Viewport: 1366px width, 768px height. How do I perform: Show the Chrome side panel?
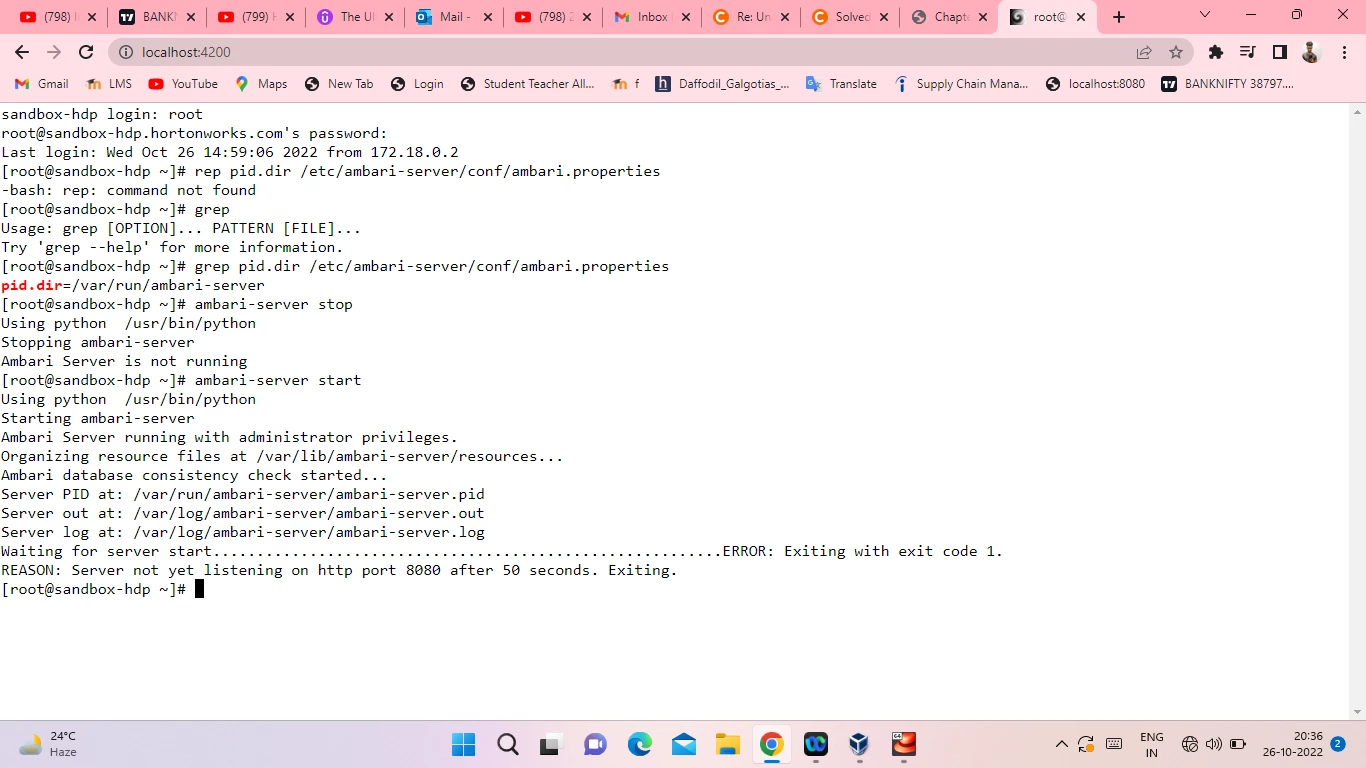tap(1280, 52)
